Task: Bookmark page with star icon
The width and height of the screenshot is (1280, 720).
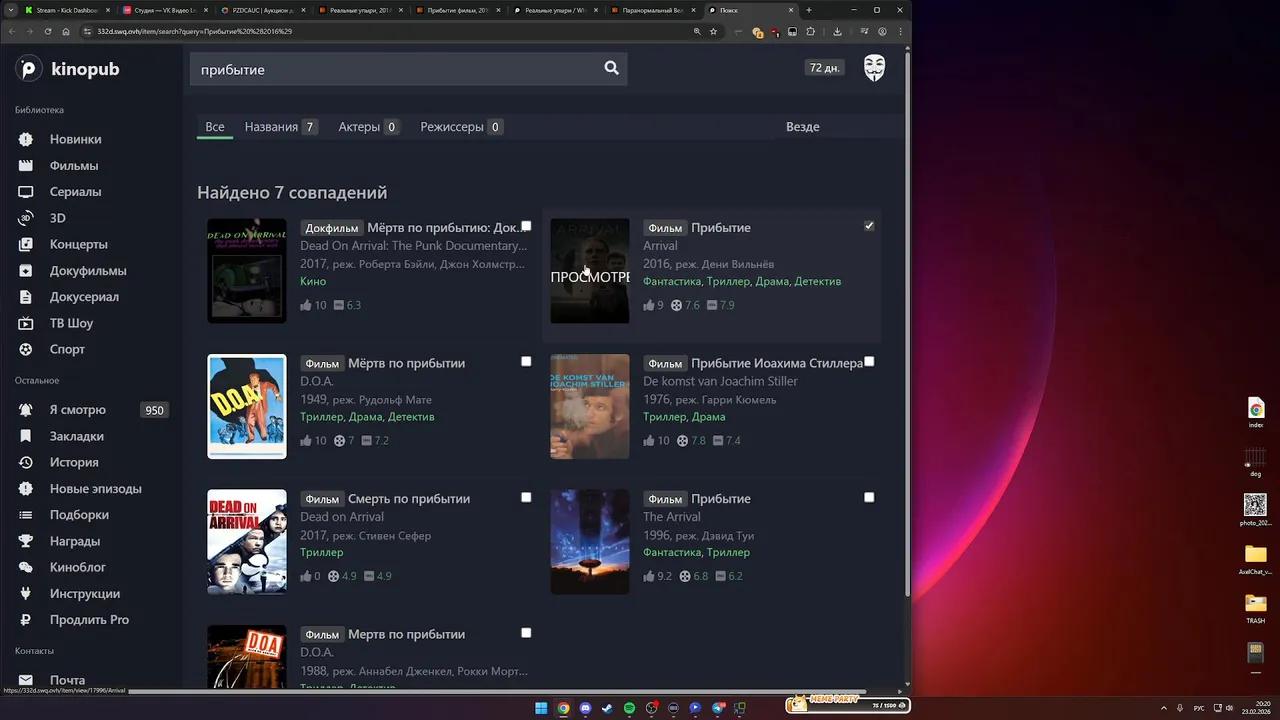Action: [x=713, y=31]
